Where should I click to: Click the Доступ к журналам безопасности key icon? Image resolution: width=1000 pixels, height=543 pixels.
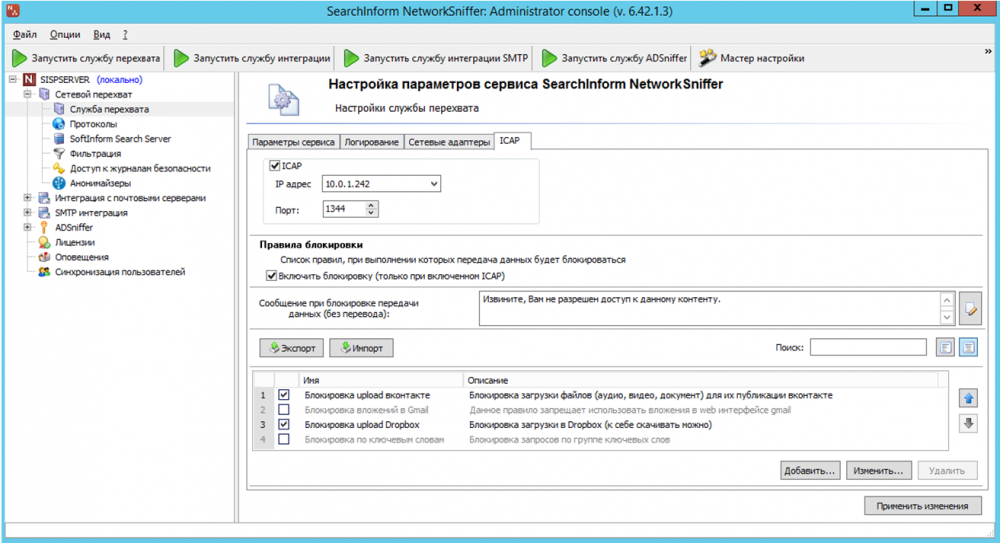pyautogui.click(x=59, y=168)
